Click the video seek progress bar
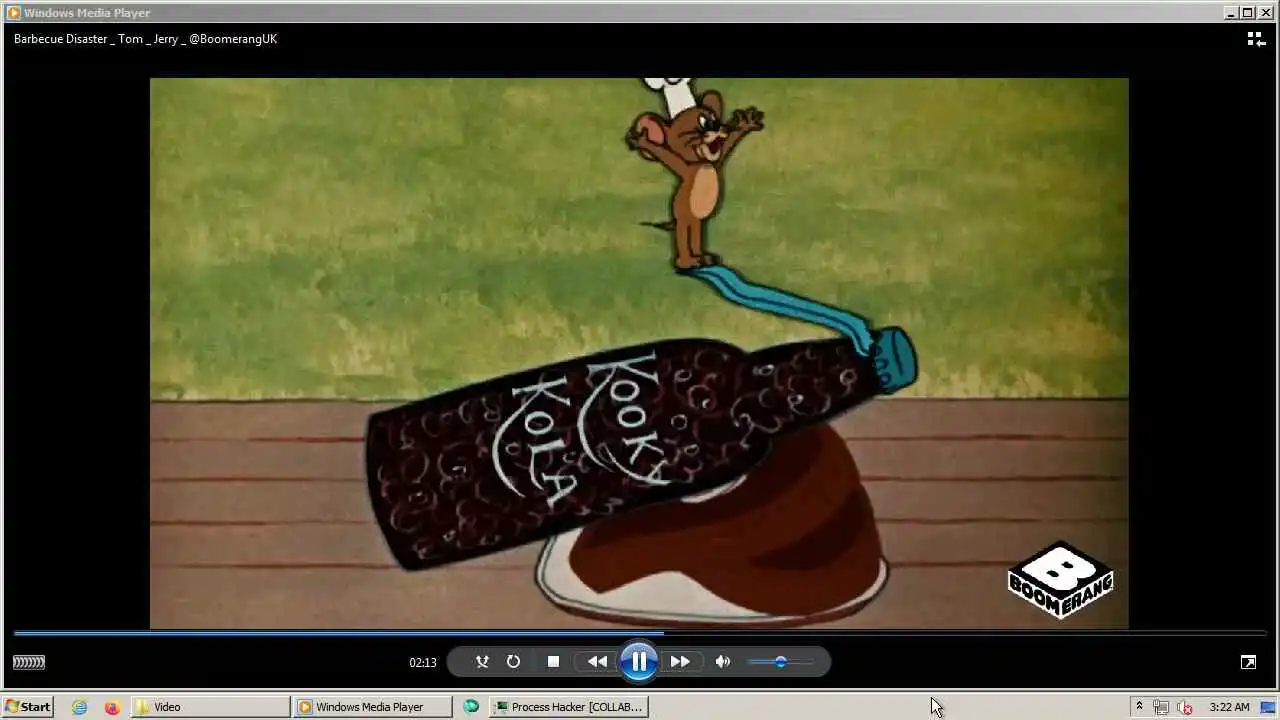 tap(640, 633)
